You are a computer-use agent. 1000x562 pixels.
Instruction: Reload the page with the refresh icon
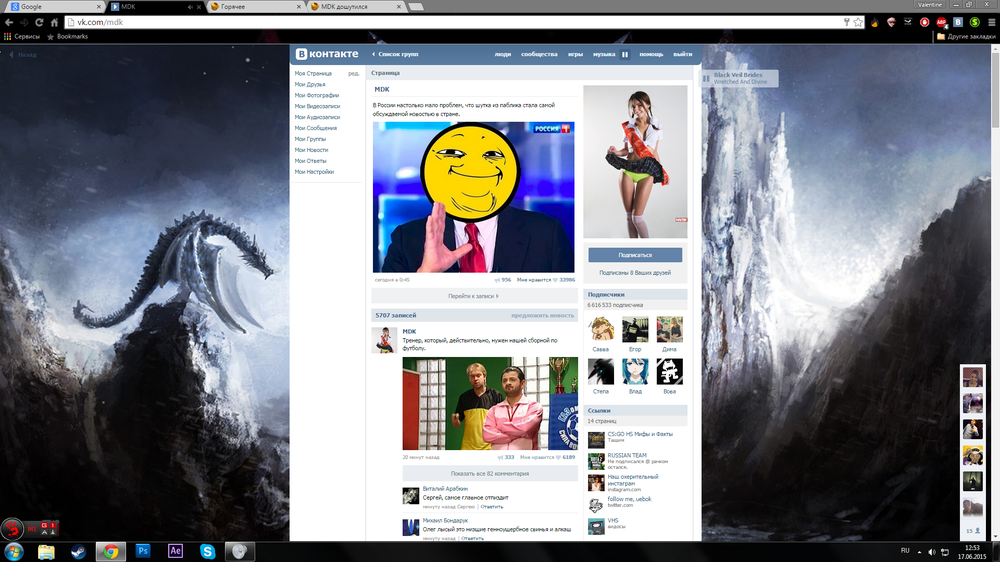[x=39, y=22]
